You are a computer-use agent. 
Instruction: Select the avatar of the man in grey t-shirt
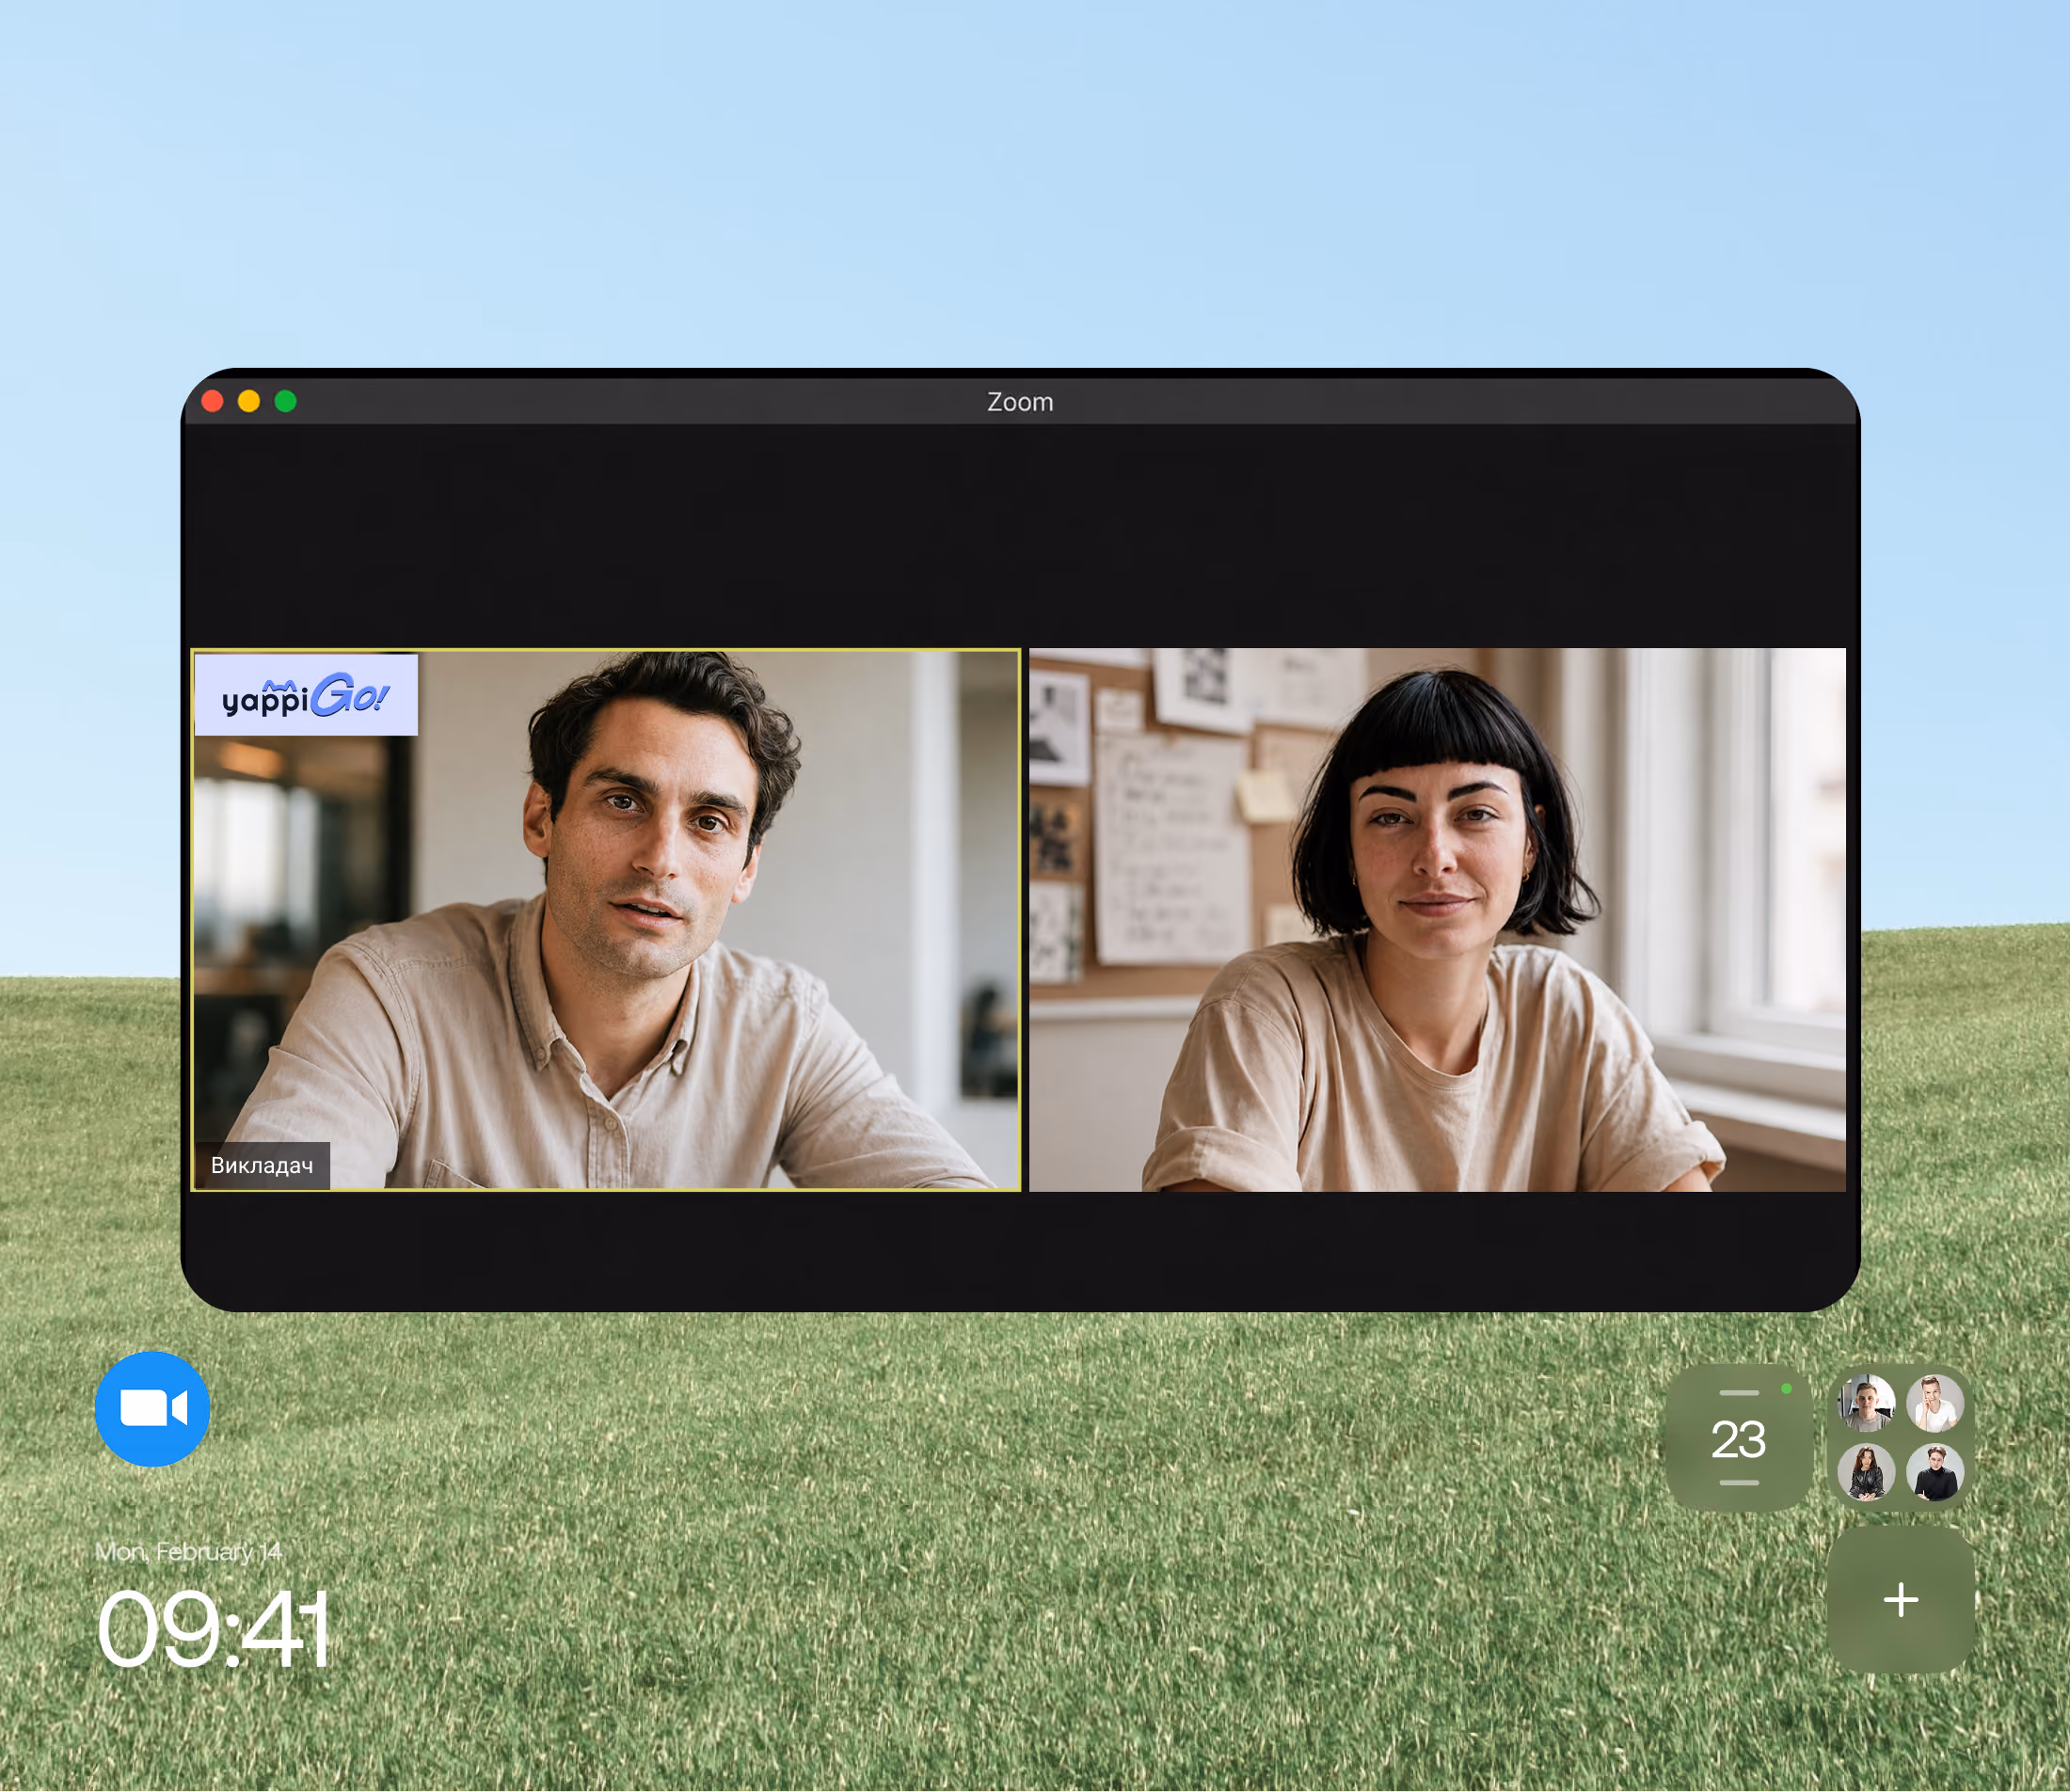(x=1866, y=1403)
